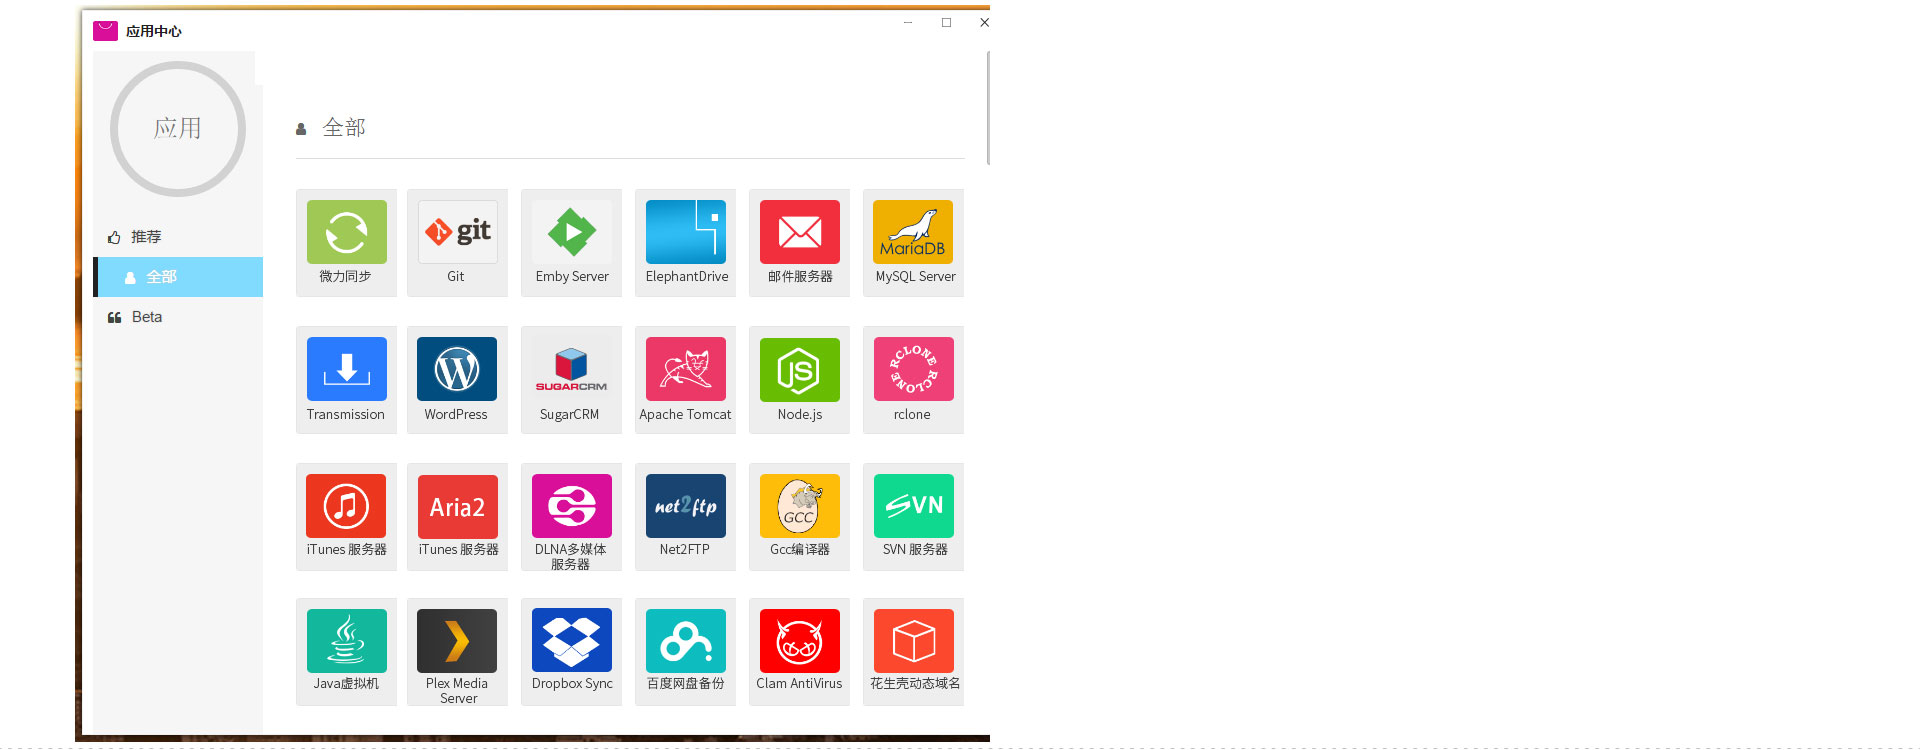
Task: Click the 'Apache Tomcat' label text
Action: [685, 414]
